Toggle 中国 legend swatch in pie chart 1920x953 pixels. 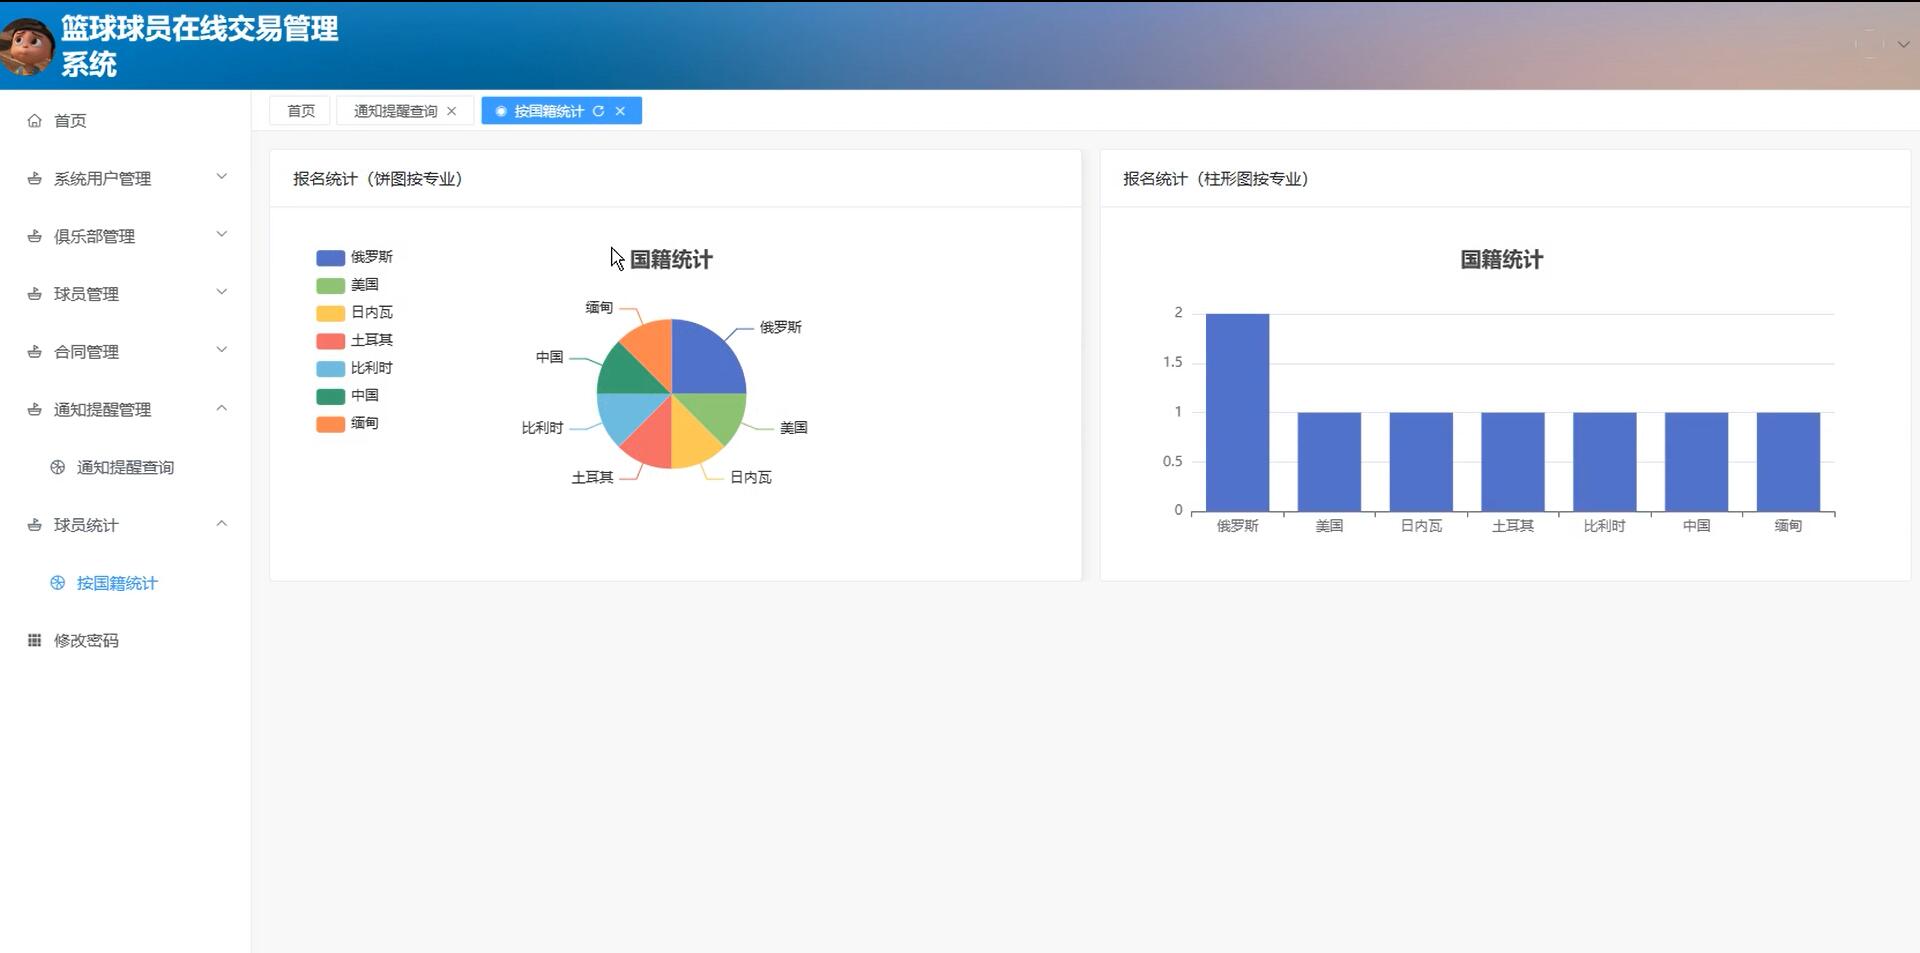[x=330, y=396]
